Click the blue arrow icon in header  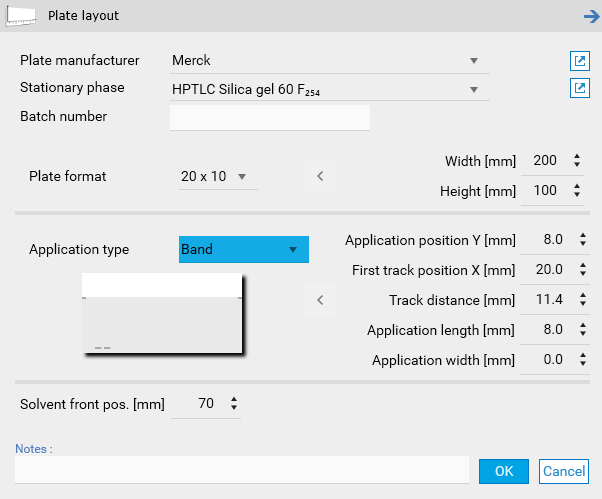(x=590, y=15)
